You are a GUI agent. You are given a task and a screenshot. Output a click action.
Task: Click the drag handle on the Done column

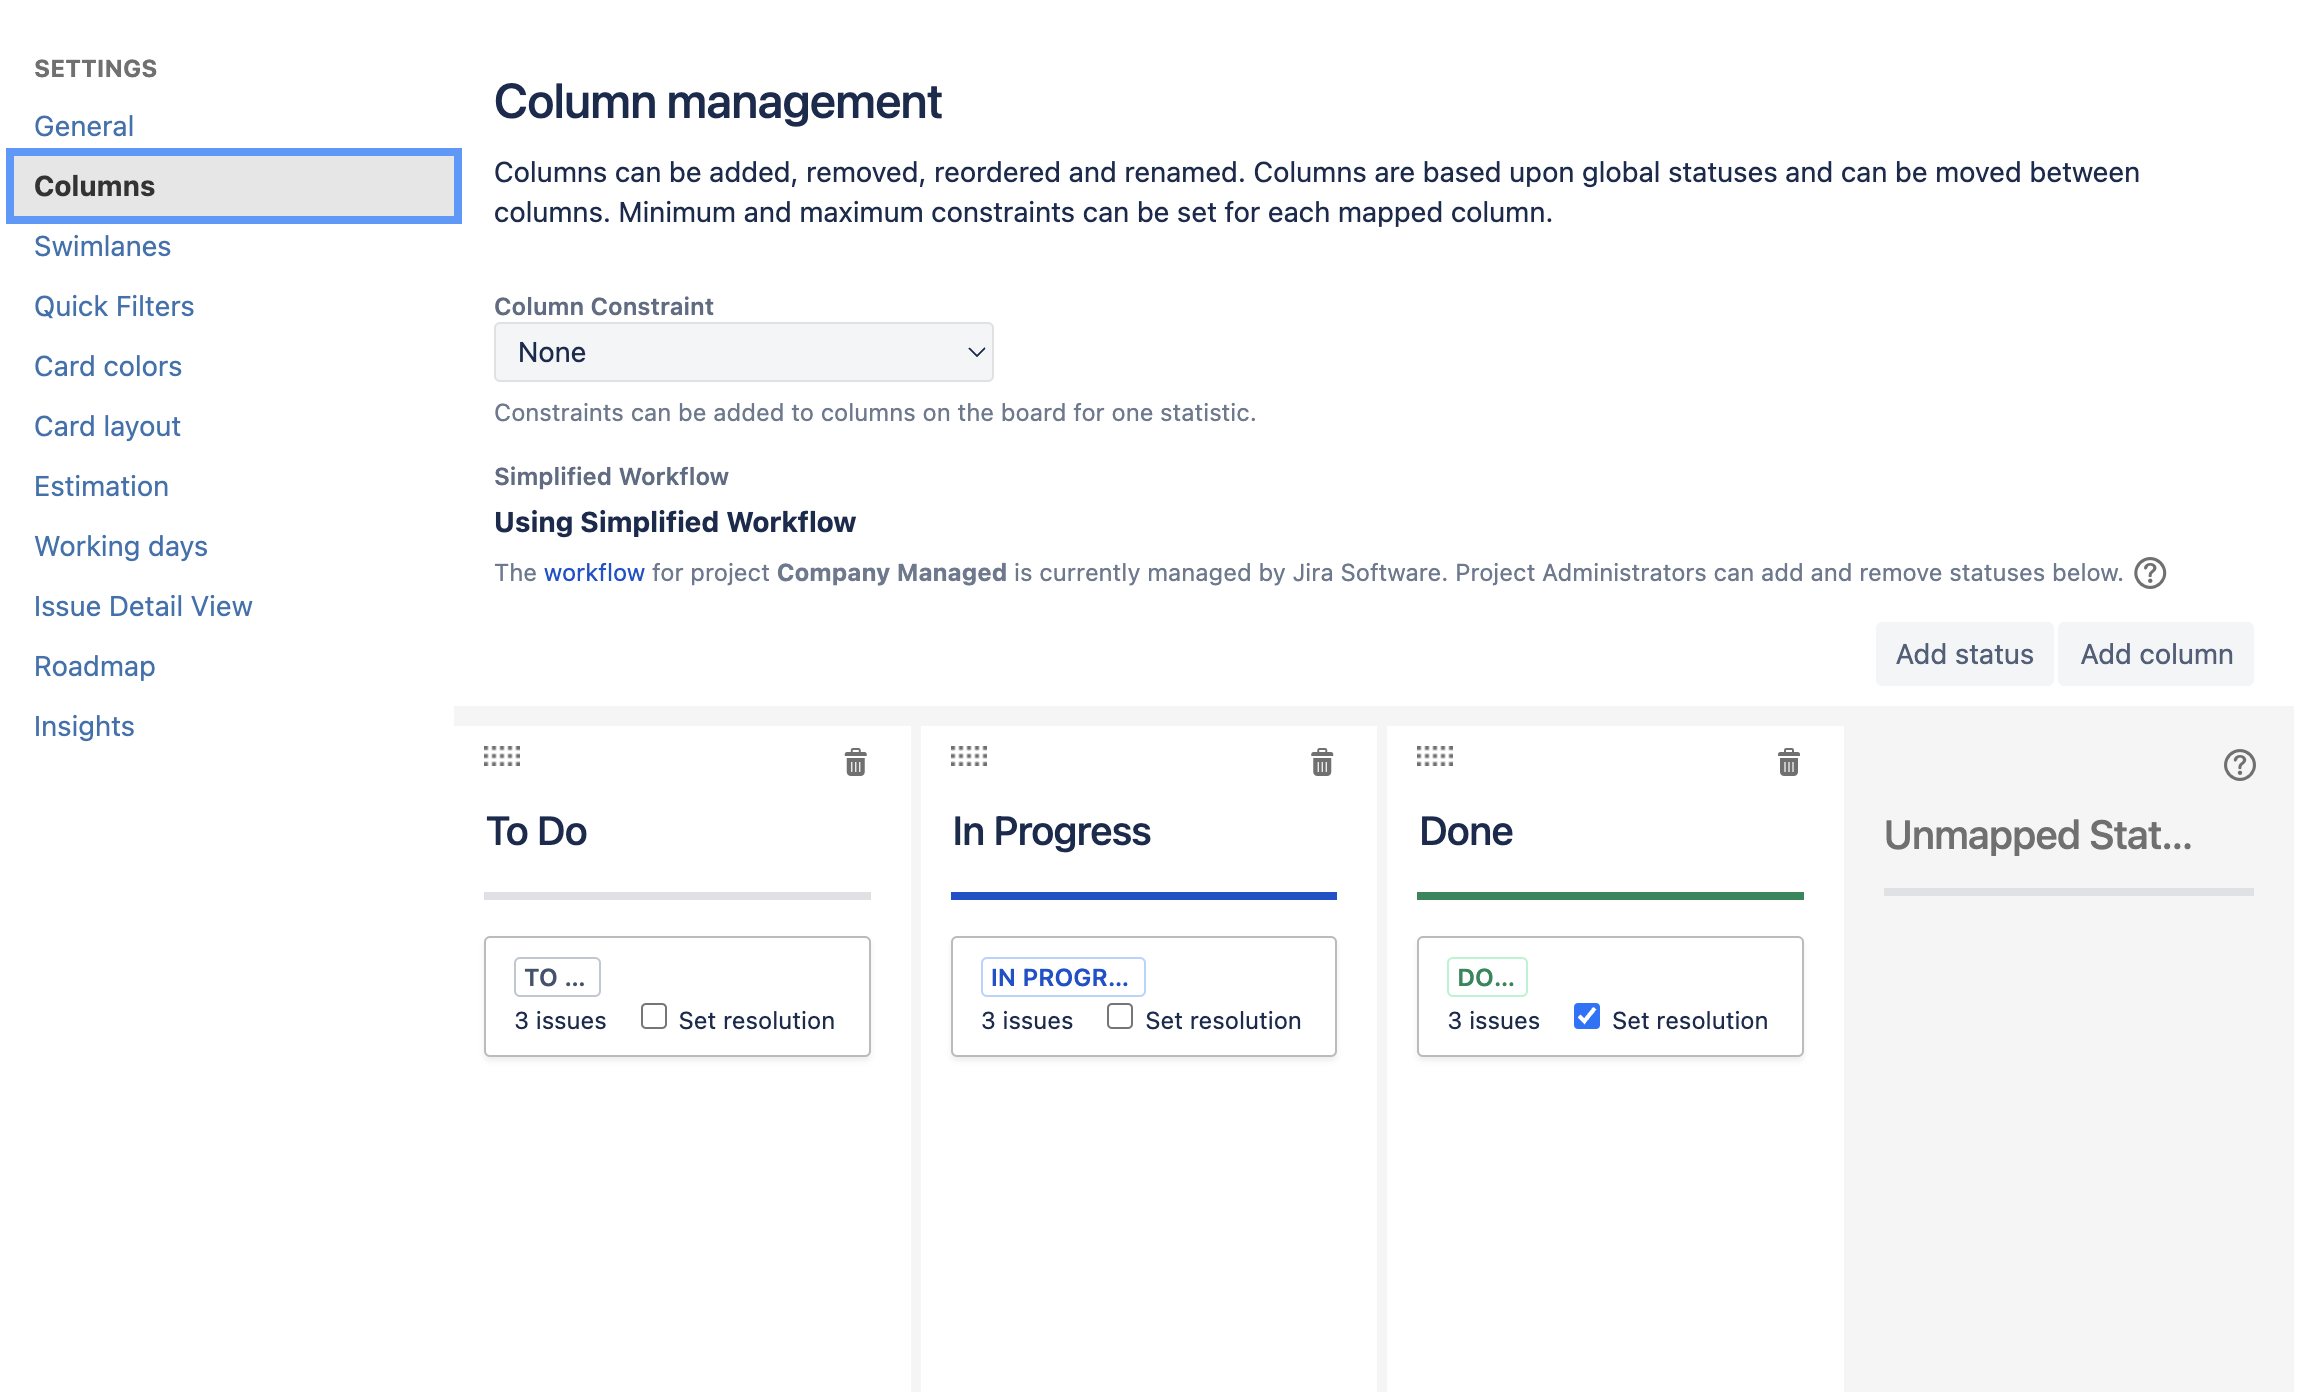click(x=1435, y=758)
